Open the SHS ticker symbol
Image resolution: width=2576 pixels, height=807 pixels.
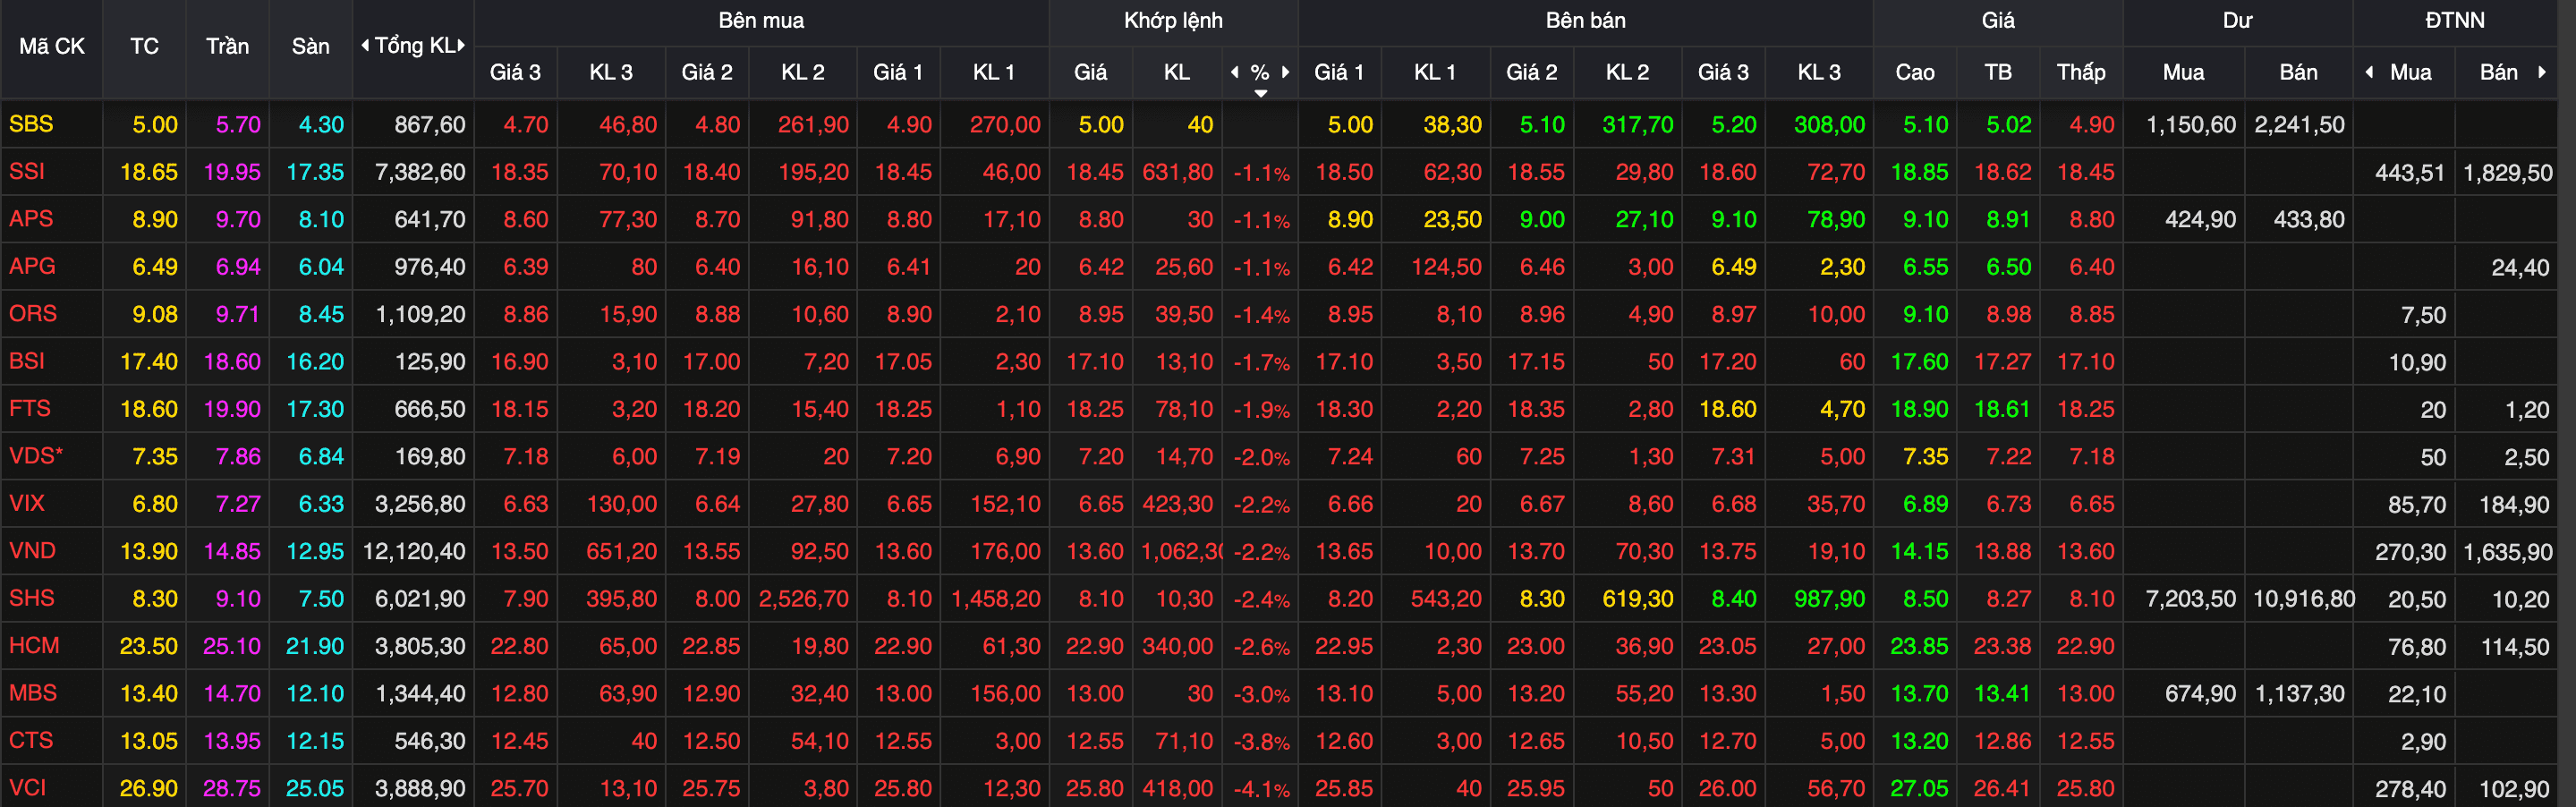click(32, 598)
